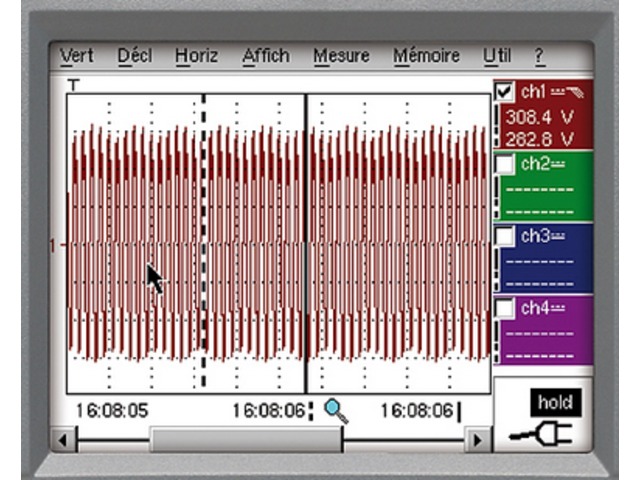640x480 pixels.
Task: Enable the ch2 channel checkbox
Action: (506, 163)
